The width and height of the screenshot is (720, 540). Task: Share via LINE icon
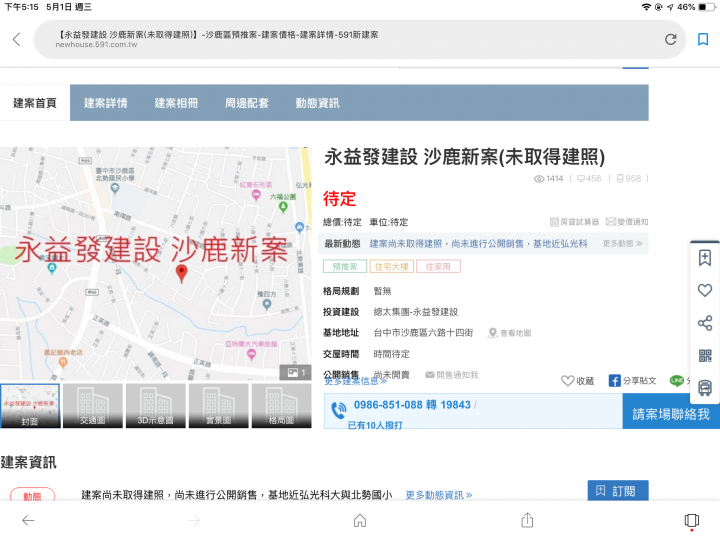677,381
